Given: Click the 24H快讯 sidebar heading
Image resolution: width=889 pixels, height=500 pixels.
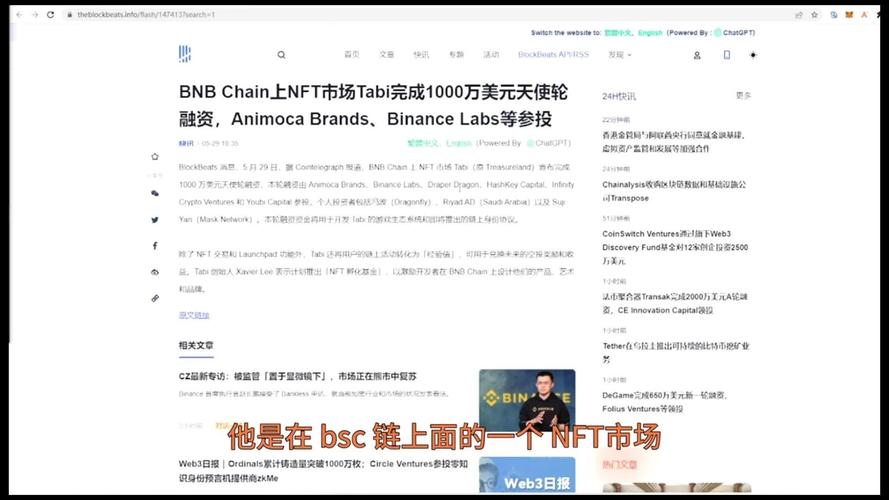Looking at the screenshot, I should pyautogui.click(x=619, y=96).
